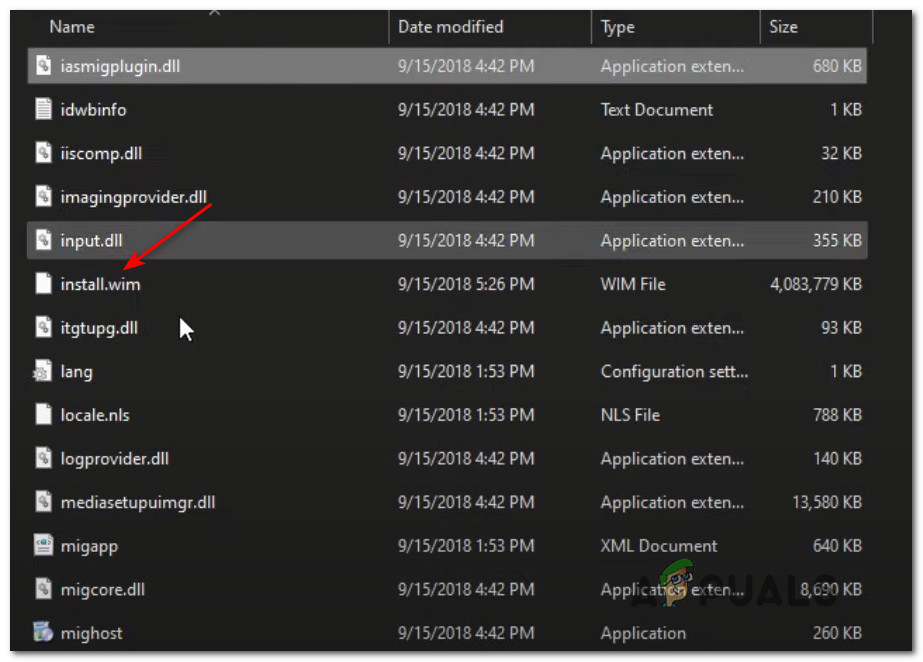Select the install.wim file name

[x=101, y=284]
